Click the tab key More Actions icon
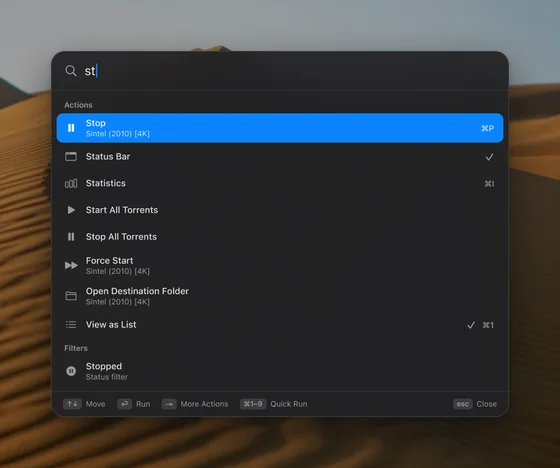560x468 pixels. (169, 404)
